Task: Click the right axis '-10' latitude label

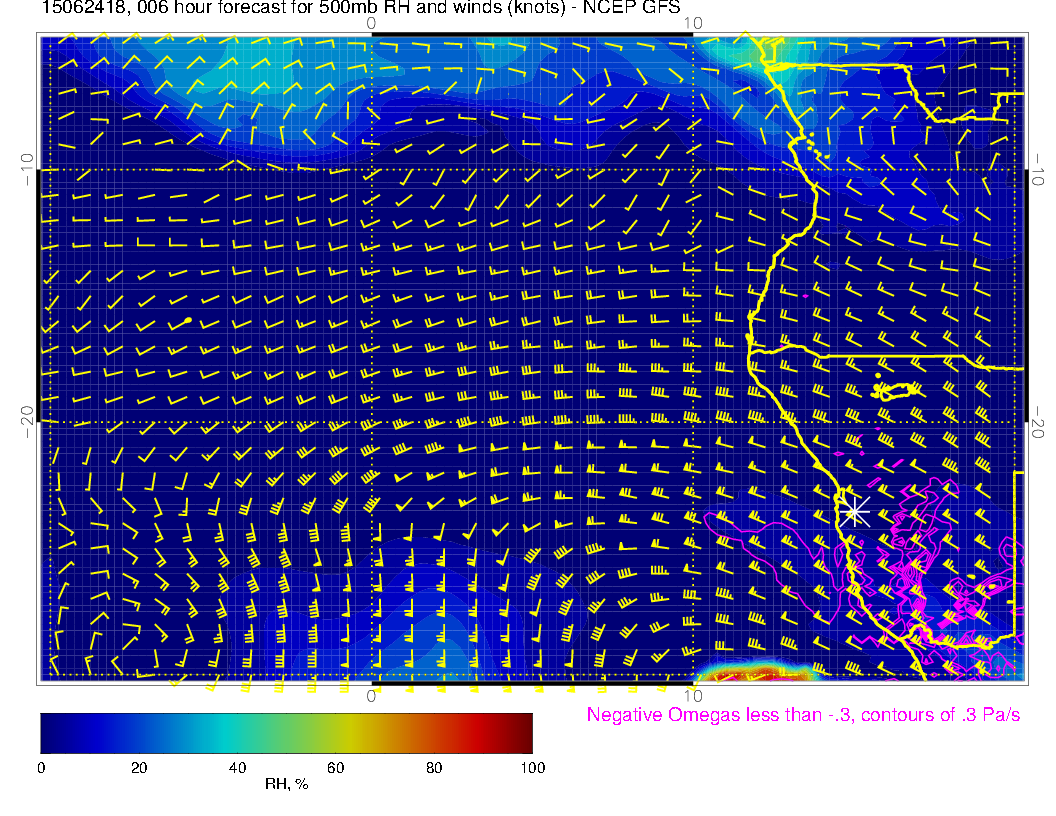Action: click(1038, 170)
